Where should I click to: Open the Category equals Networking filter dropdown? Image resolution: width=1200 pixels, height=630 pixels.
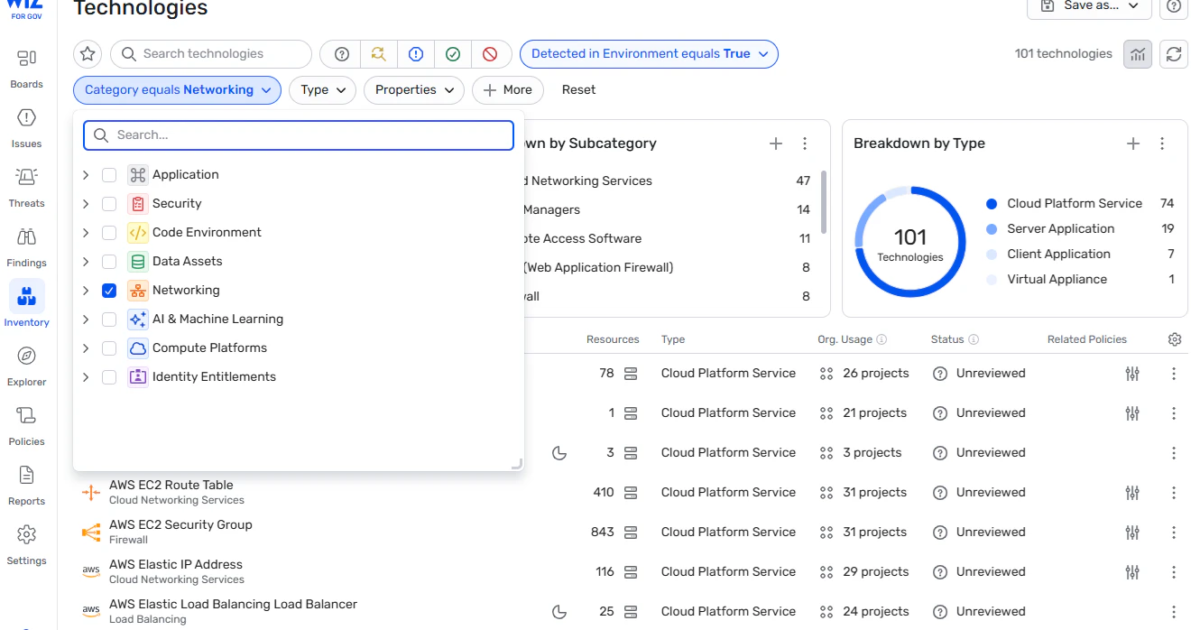(177, 90)
